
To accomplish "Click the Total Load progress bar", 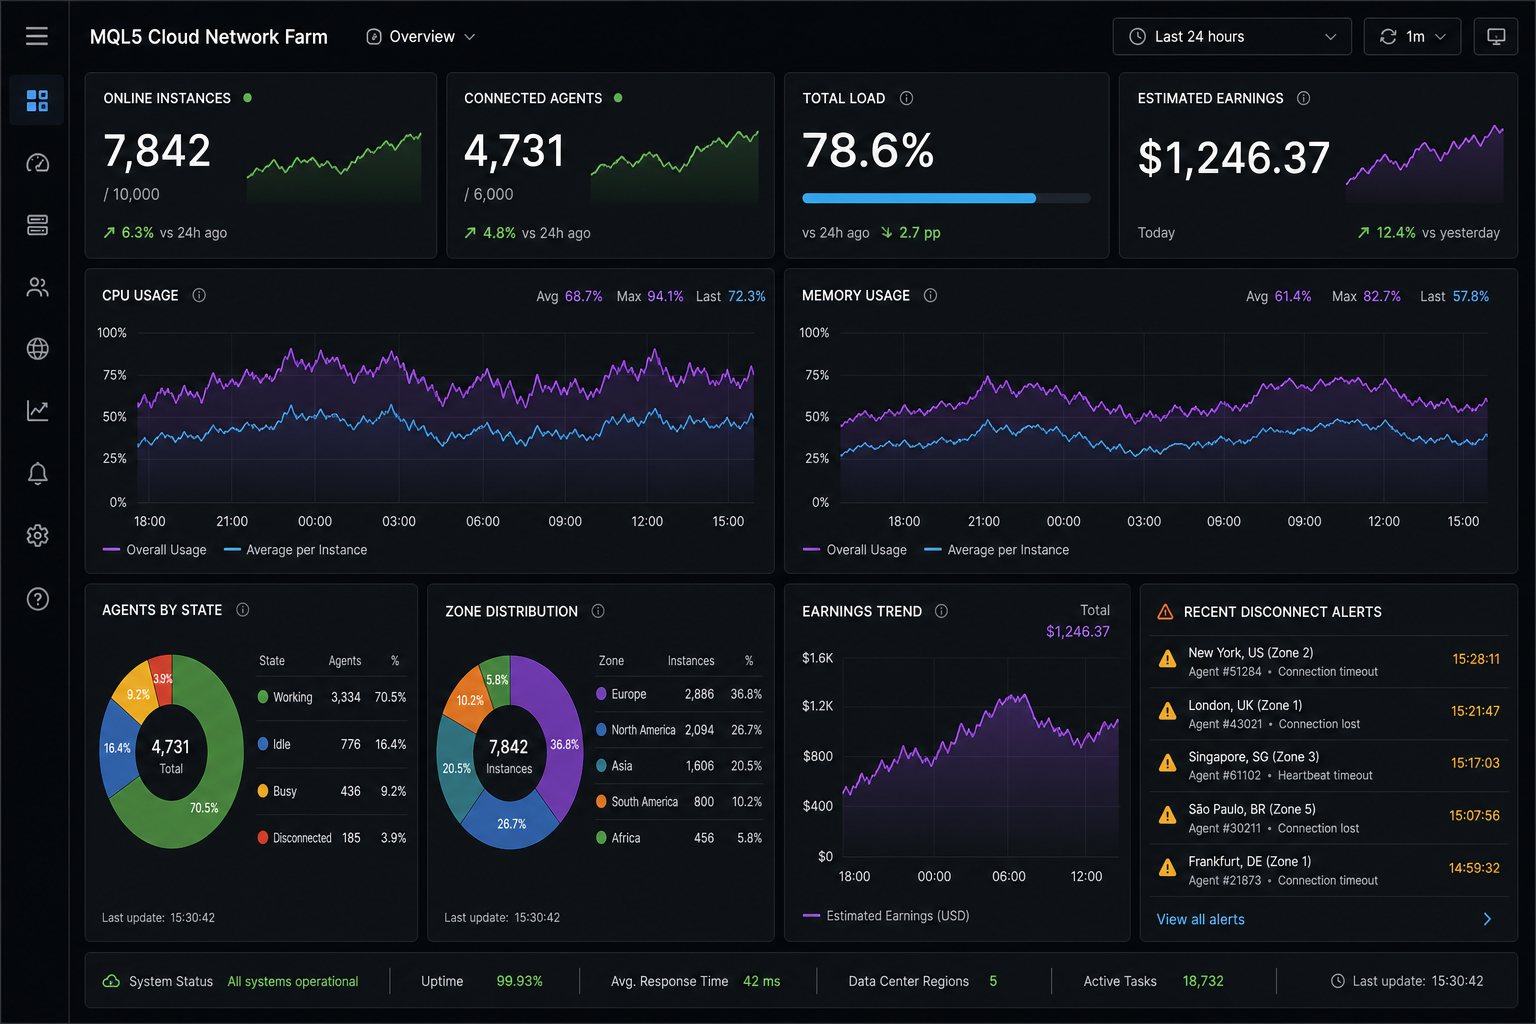I will [x=946, y=198].
